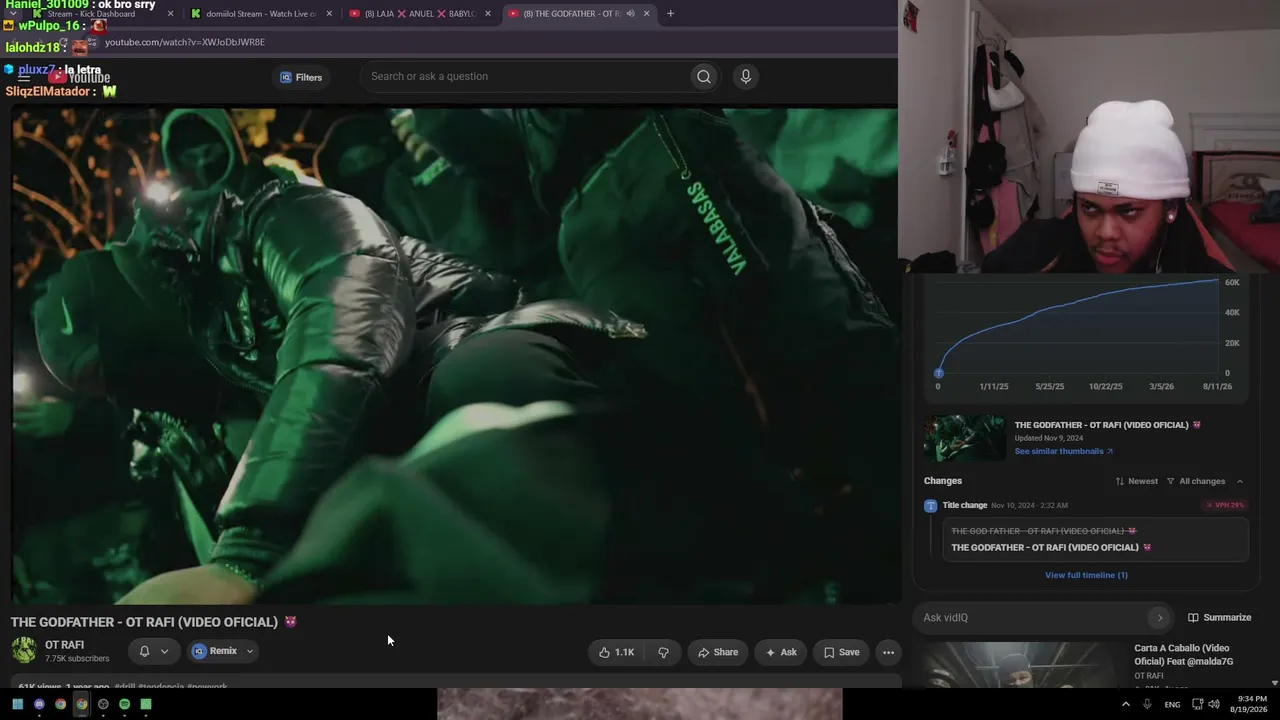1280x720 pixels.
Task: Open THE GODFATHER thumbnail in vidIQ panel
Action: coord(964,437)
